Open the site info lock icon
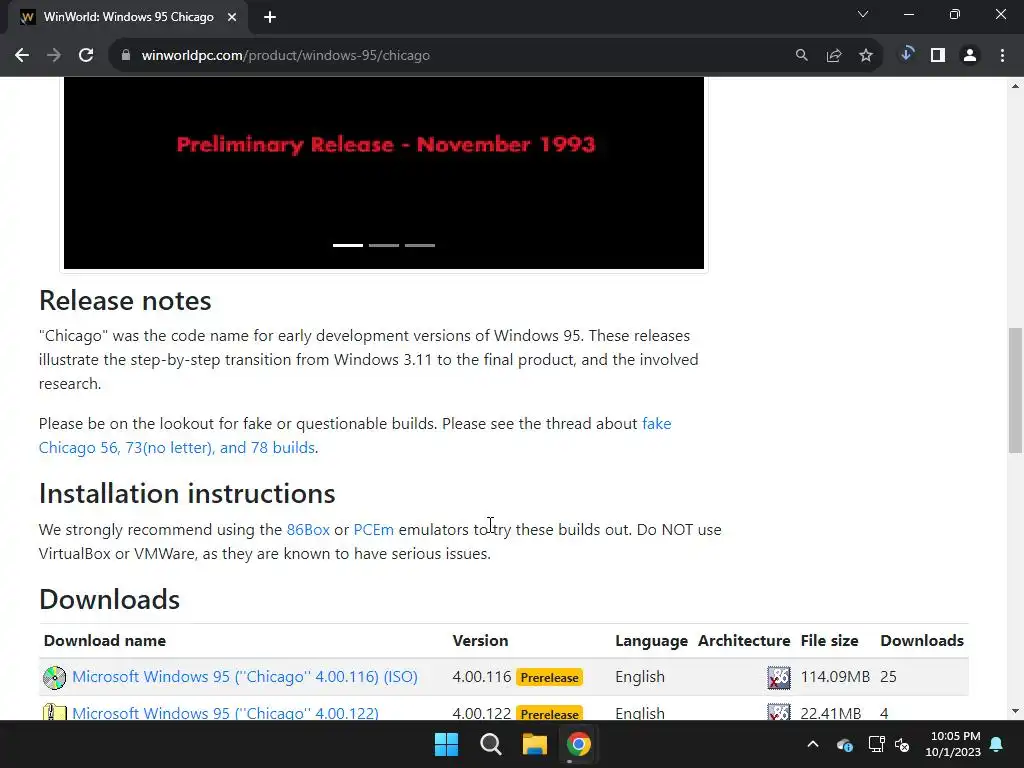 click(x=126, y=56)
